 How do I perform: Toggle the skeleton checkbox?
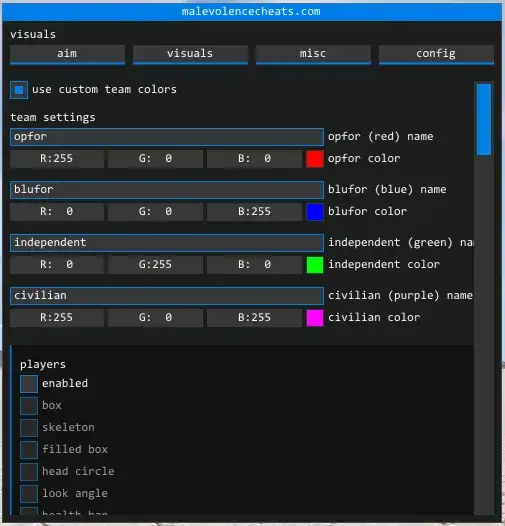tap(29, 428)
